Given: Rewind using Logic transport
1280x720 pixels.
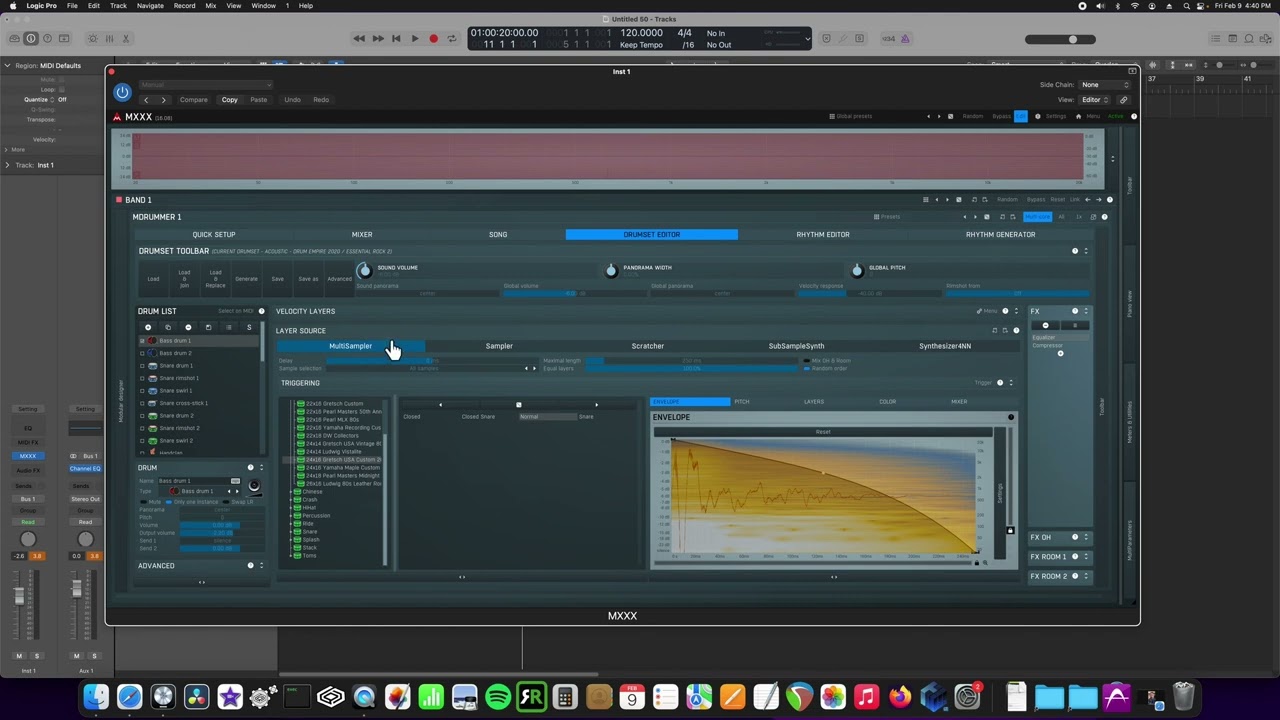Looking at the screenshot, I should 359,39.
